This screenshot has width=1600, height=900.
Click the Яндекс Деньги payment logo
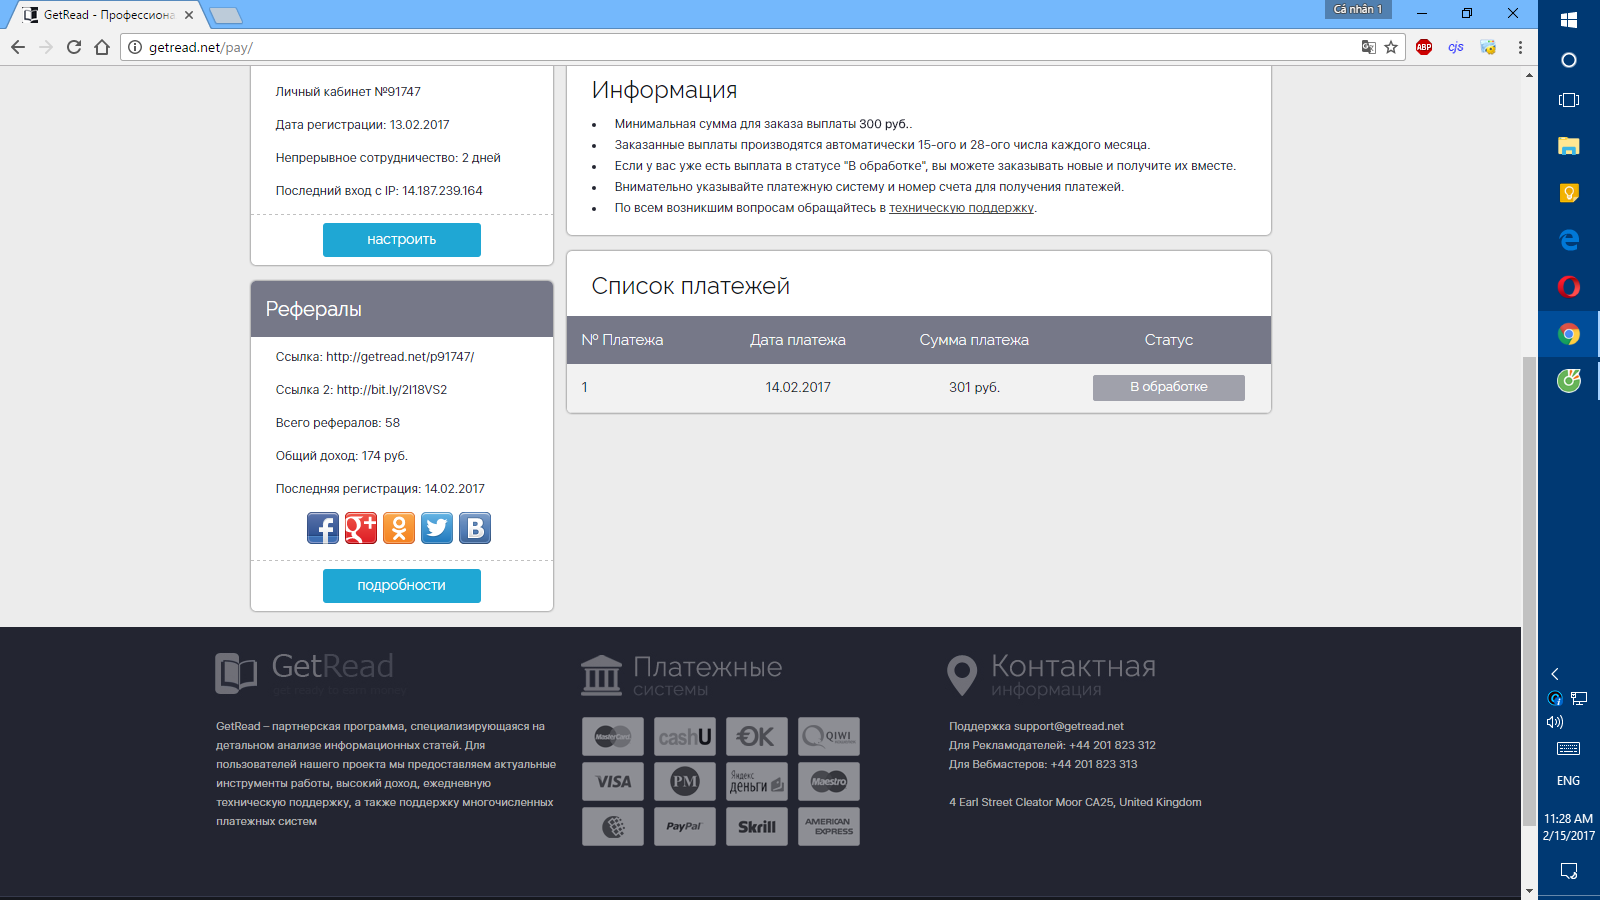click(x=757, y=781)
